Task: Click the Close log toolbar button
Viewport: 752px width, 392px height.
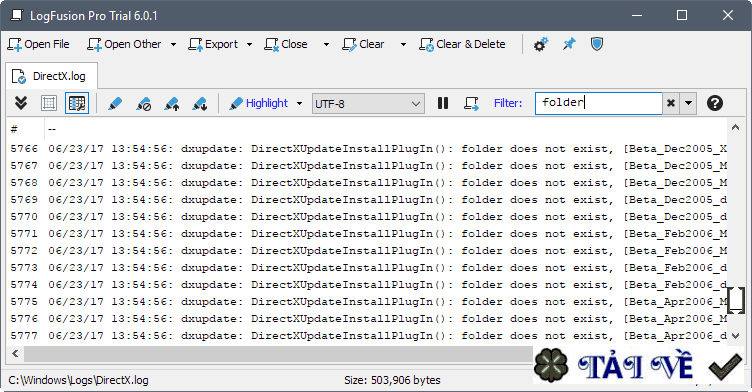Action: coord(286,44)
